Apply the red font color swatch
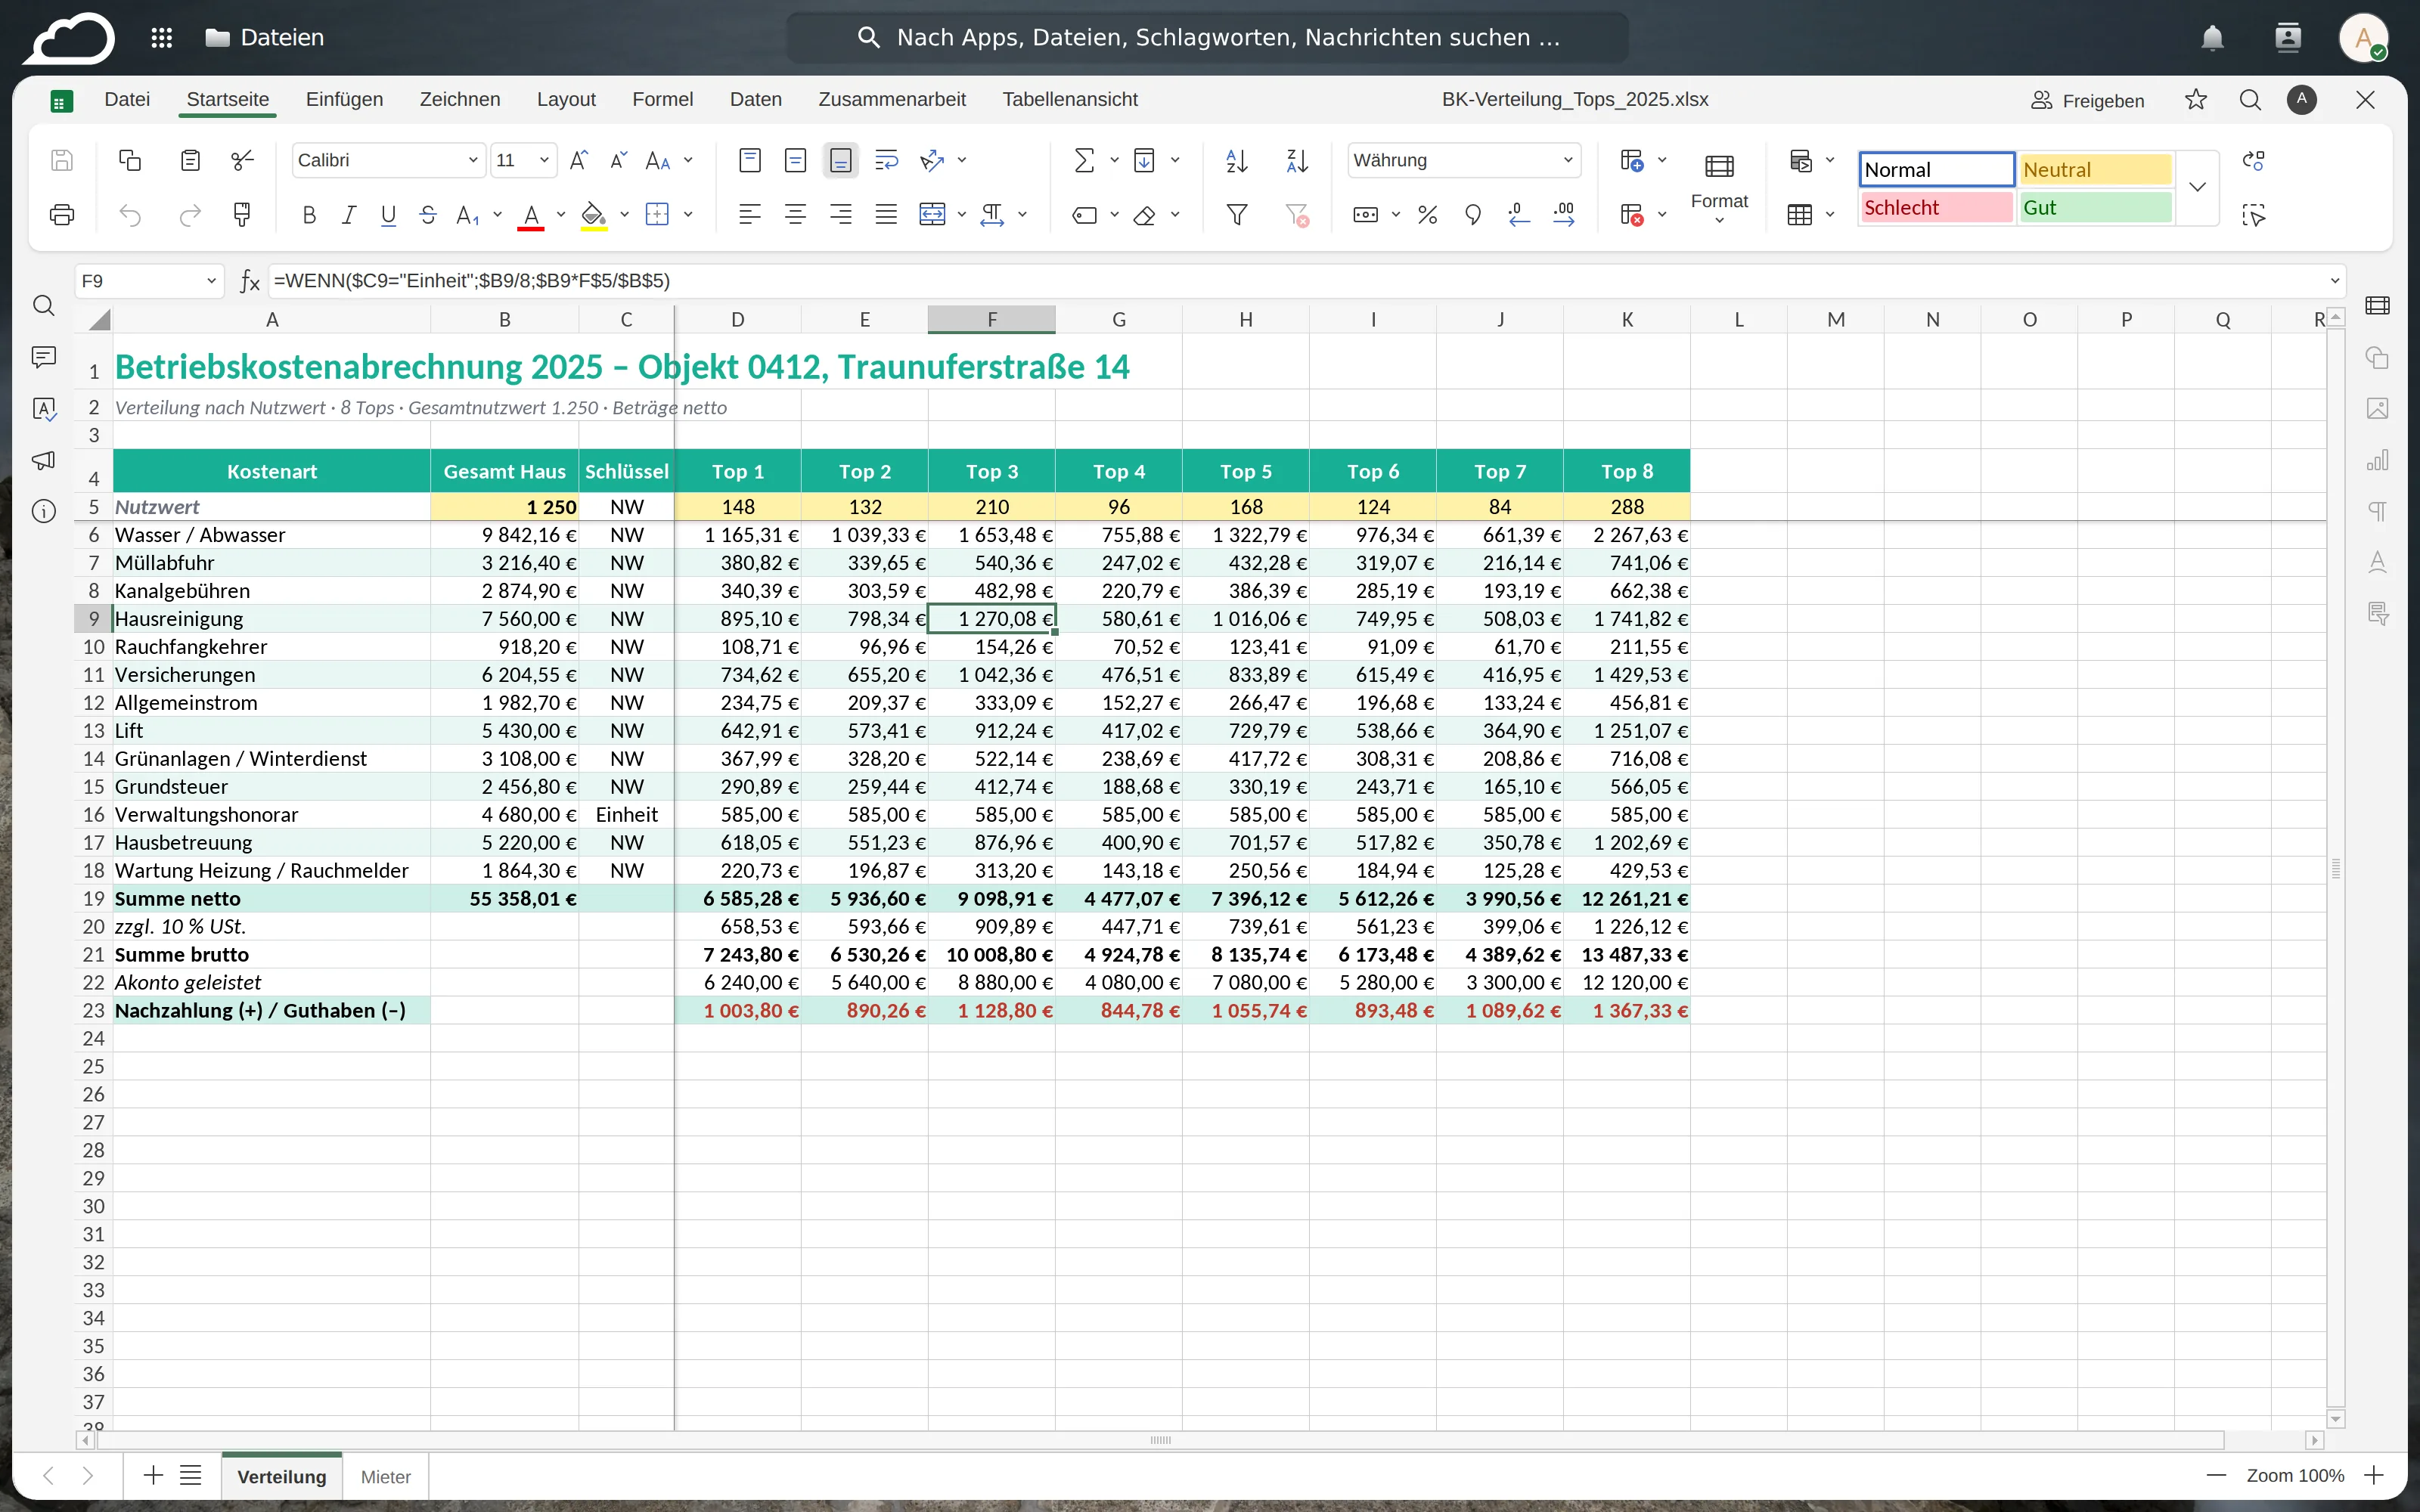The image size is (2420, 1512). [531, 215]
